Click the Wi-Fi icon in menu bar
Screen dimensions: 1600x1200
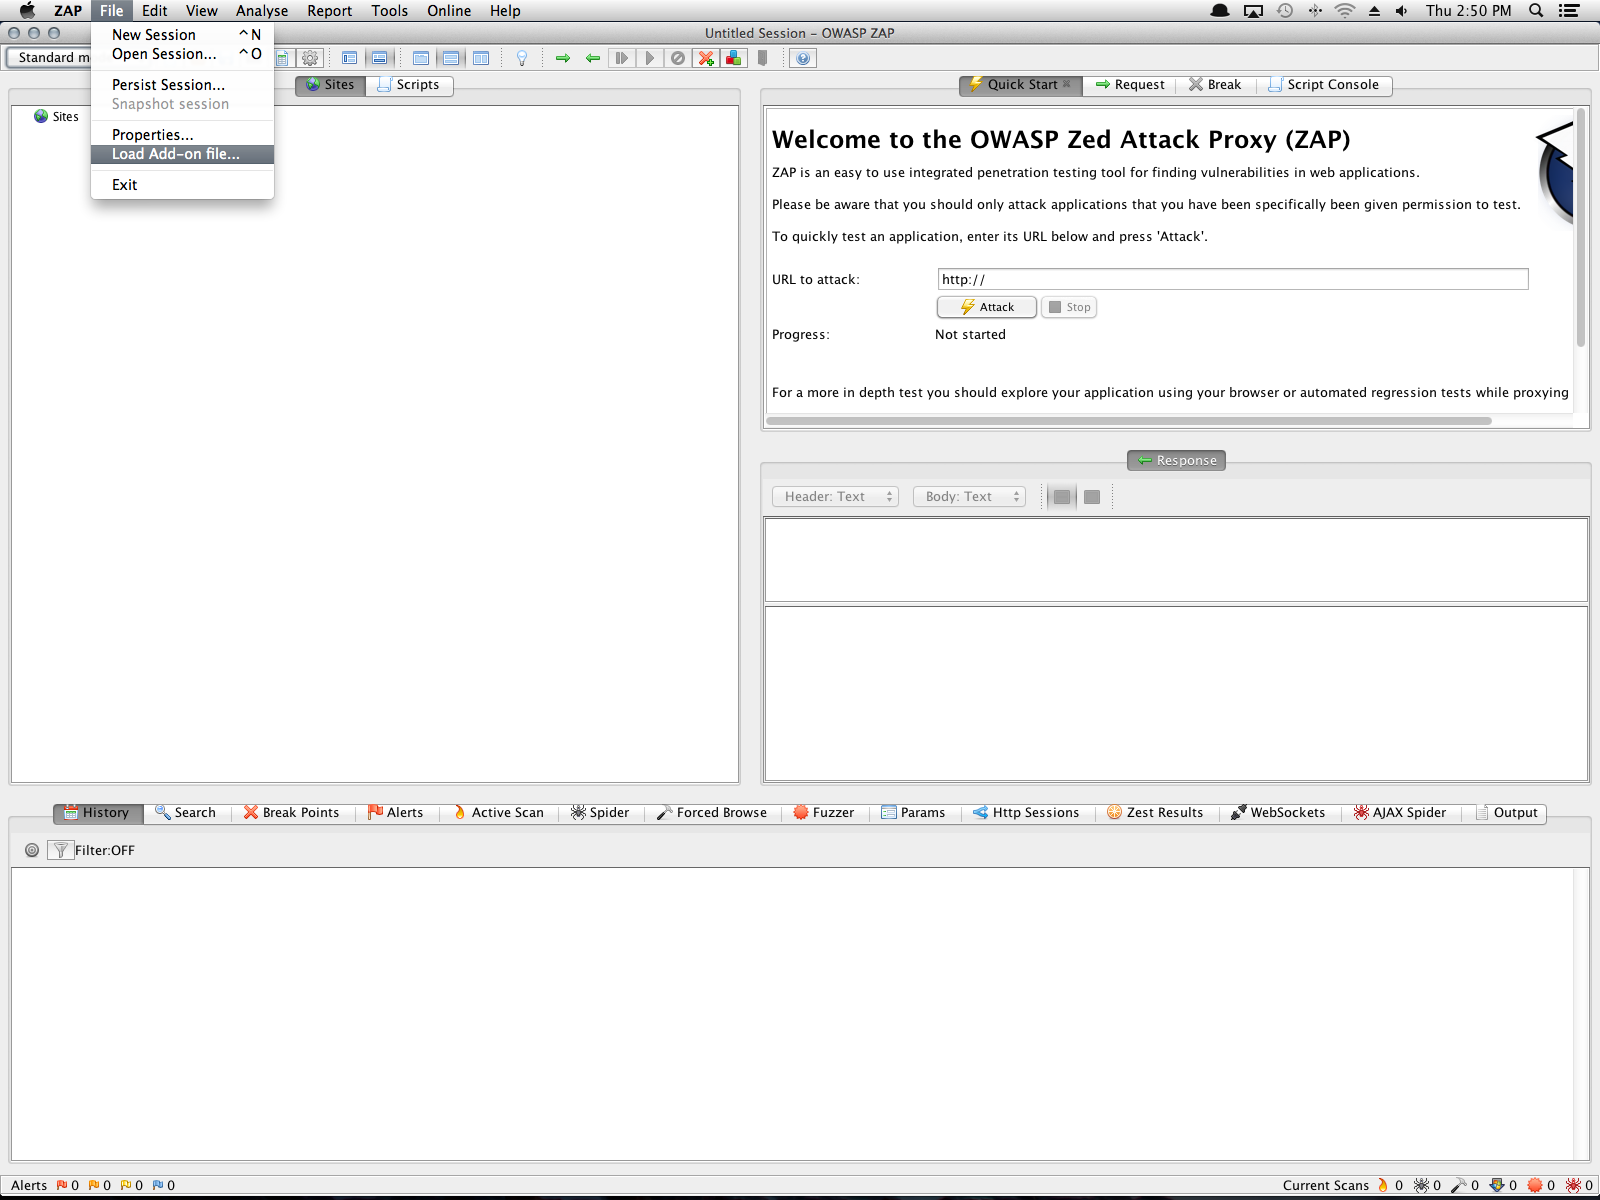[1345, 11]
